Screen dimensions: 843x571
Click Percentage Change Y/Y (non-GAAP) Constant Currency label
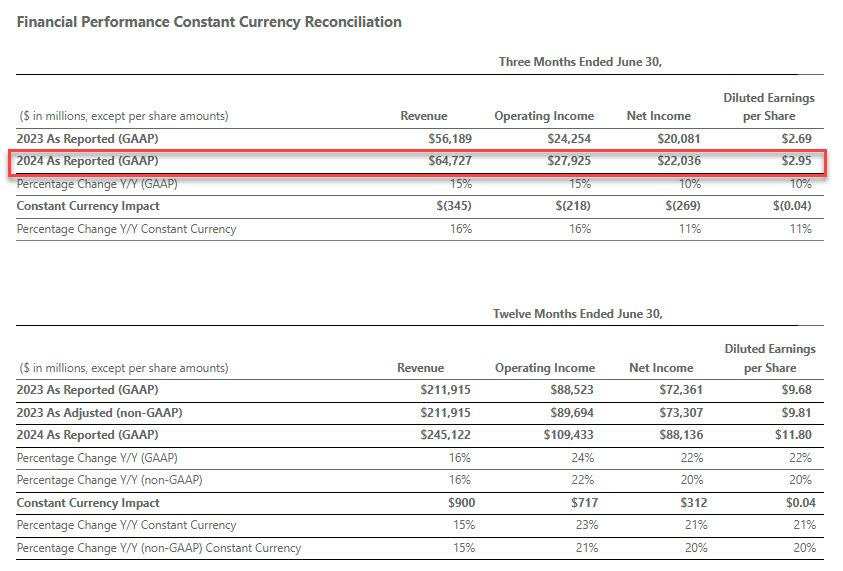point(159,548)
